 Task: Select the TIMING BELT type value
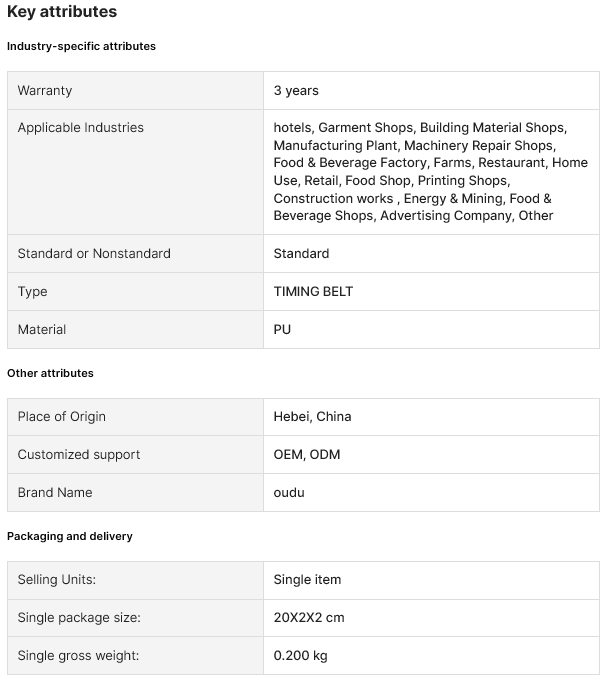(x=313, y=291)
